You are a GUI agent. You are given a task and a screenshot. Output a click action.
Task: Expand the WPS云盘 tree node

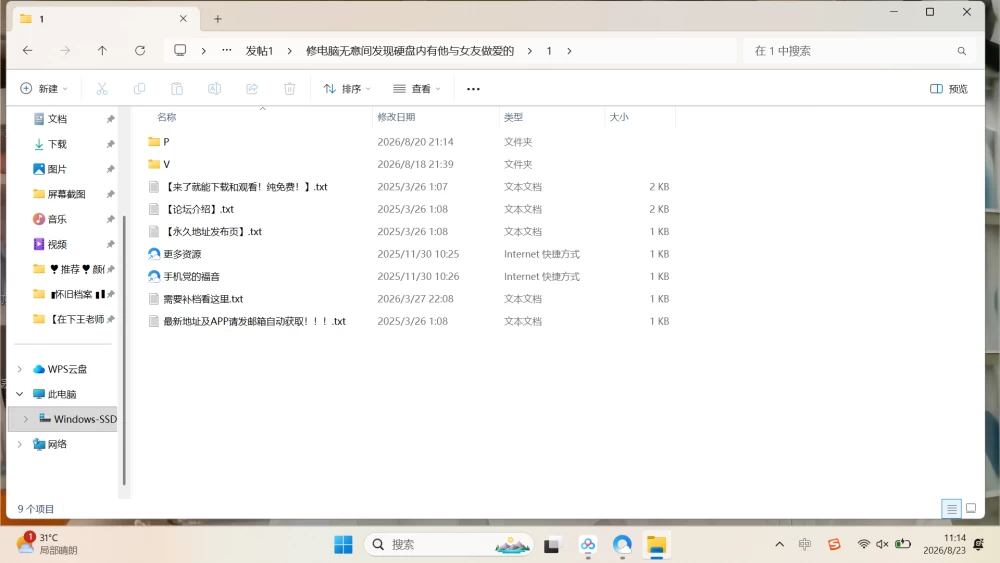click(x=19, y=369)
